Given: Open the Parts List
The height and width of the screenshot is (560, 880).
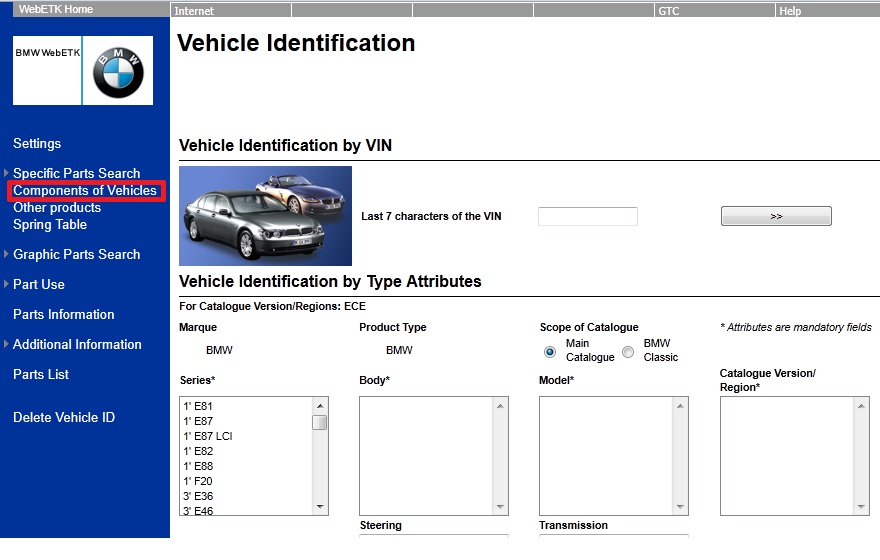Looking at the screenshot, I should click(x=41, y=374).
